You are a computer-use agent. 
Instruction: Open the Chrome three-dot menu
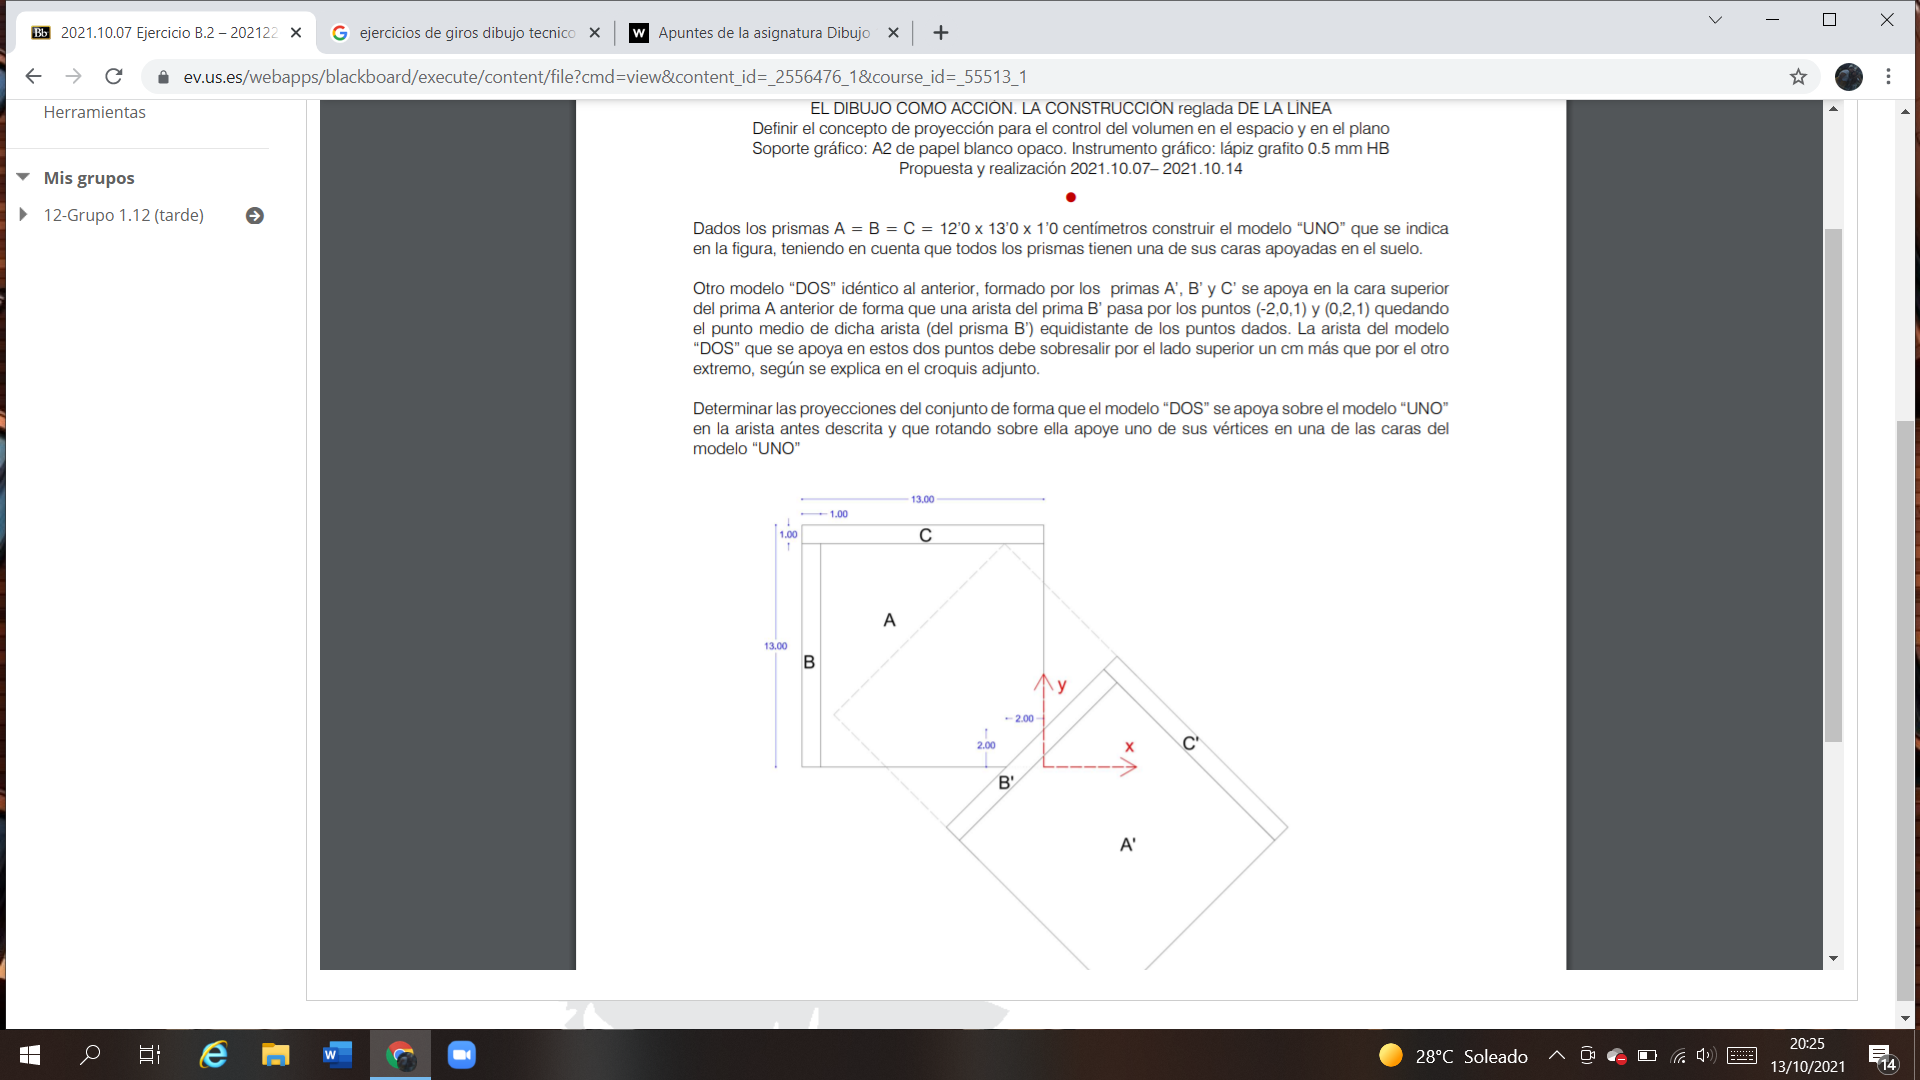pos(1888,77)
